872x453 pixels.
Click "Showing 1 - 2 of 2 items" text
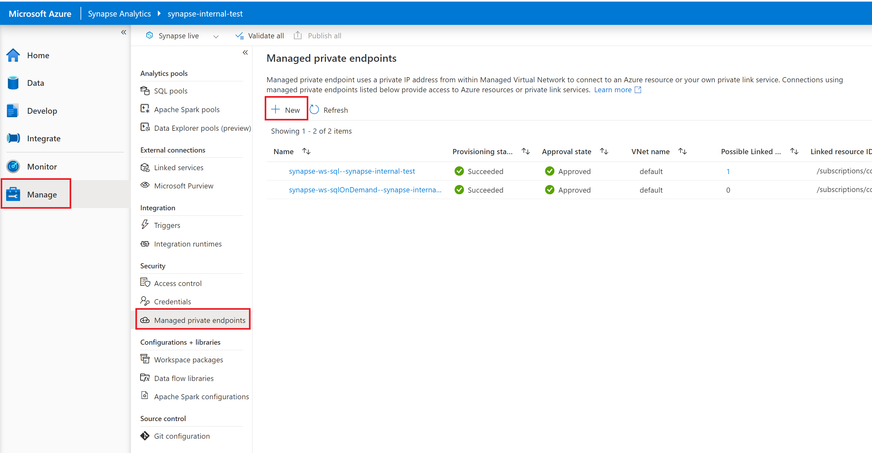311,131
